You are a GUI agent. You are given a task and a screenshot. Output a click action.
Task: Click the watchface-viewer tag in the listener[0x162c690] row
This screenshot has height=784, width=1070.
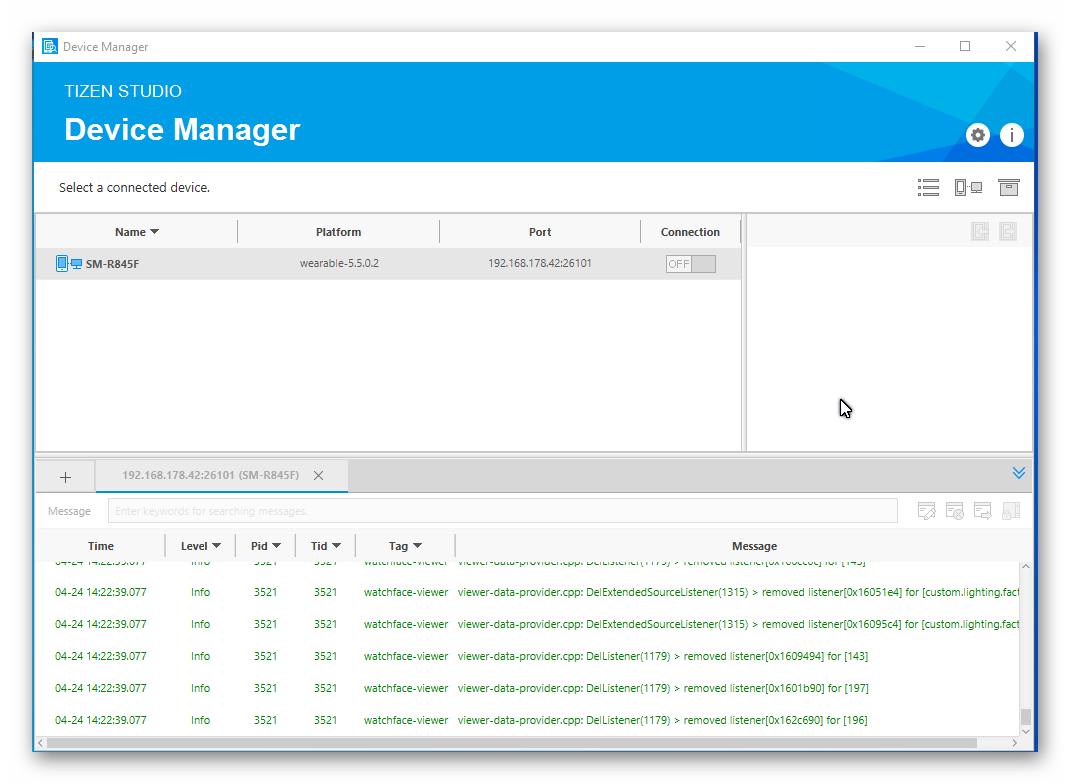[406, 721]
